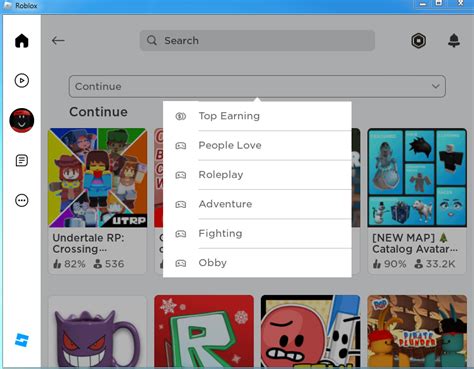Click the Top Earning coin icon
This screenshot has width=474, height=369.
click(181, 116)
